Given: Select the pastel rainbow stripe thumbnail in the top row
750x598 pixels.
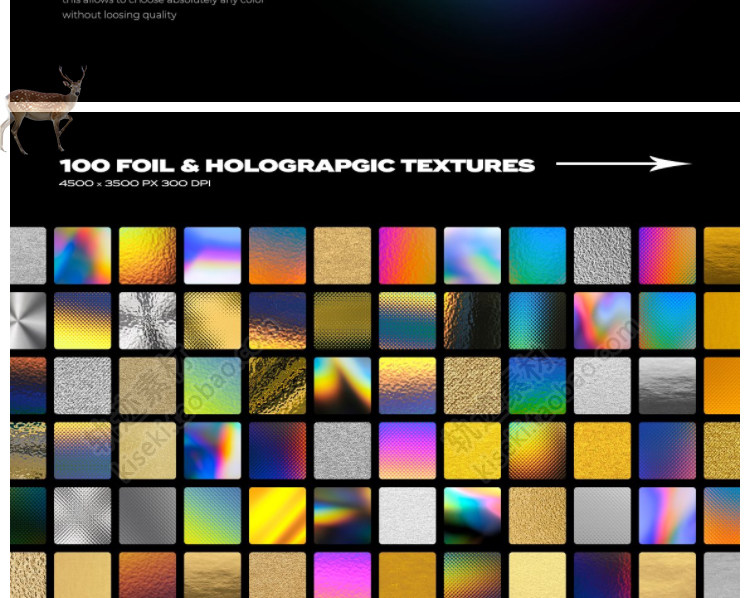Looking at the screenshot, I should (x=212, y=255).
